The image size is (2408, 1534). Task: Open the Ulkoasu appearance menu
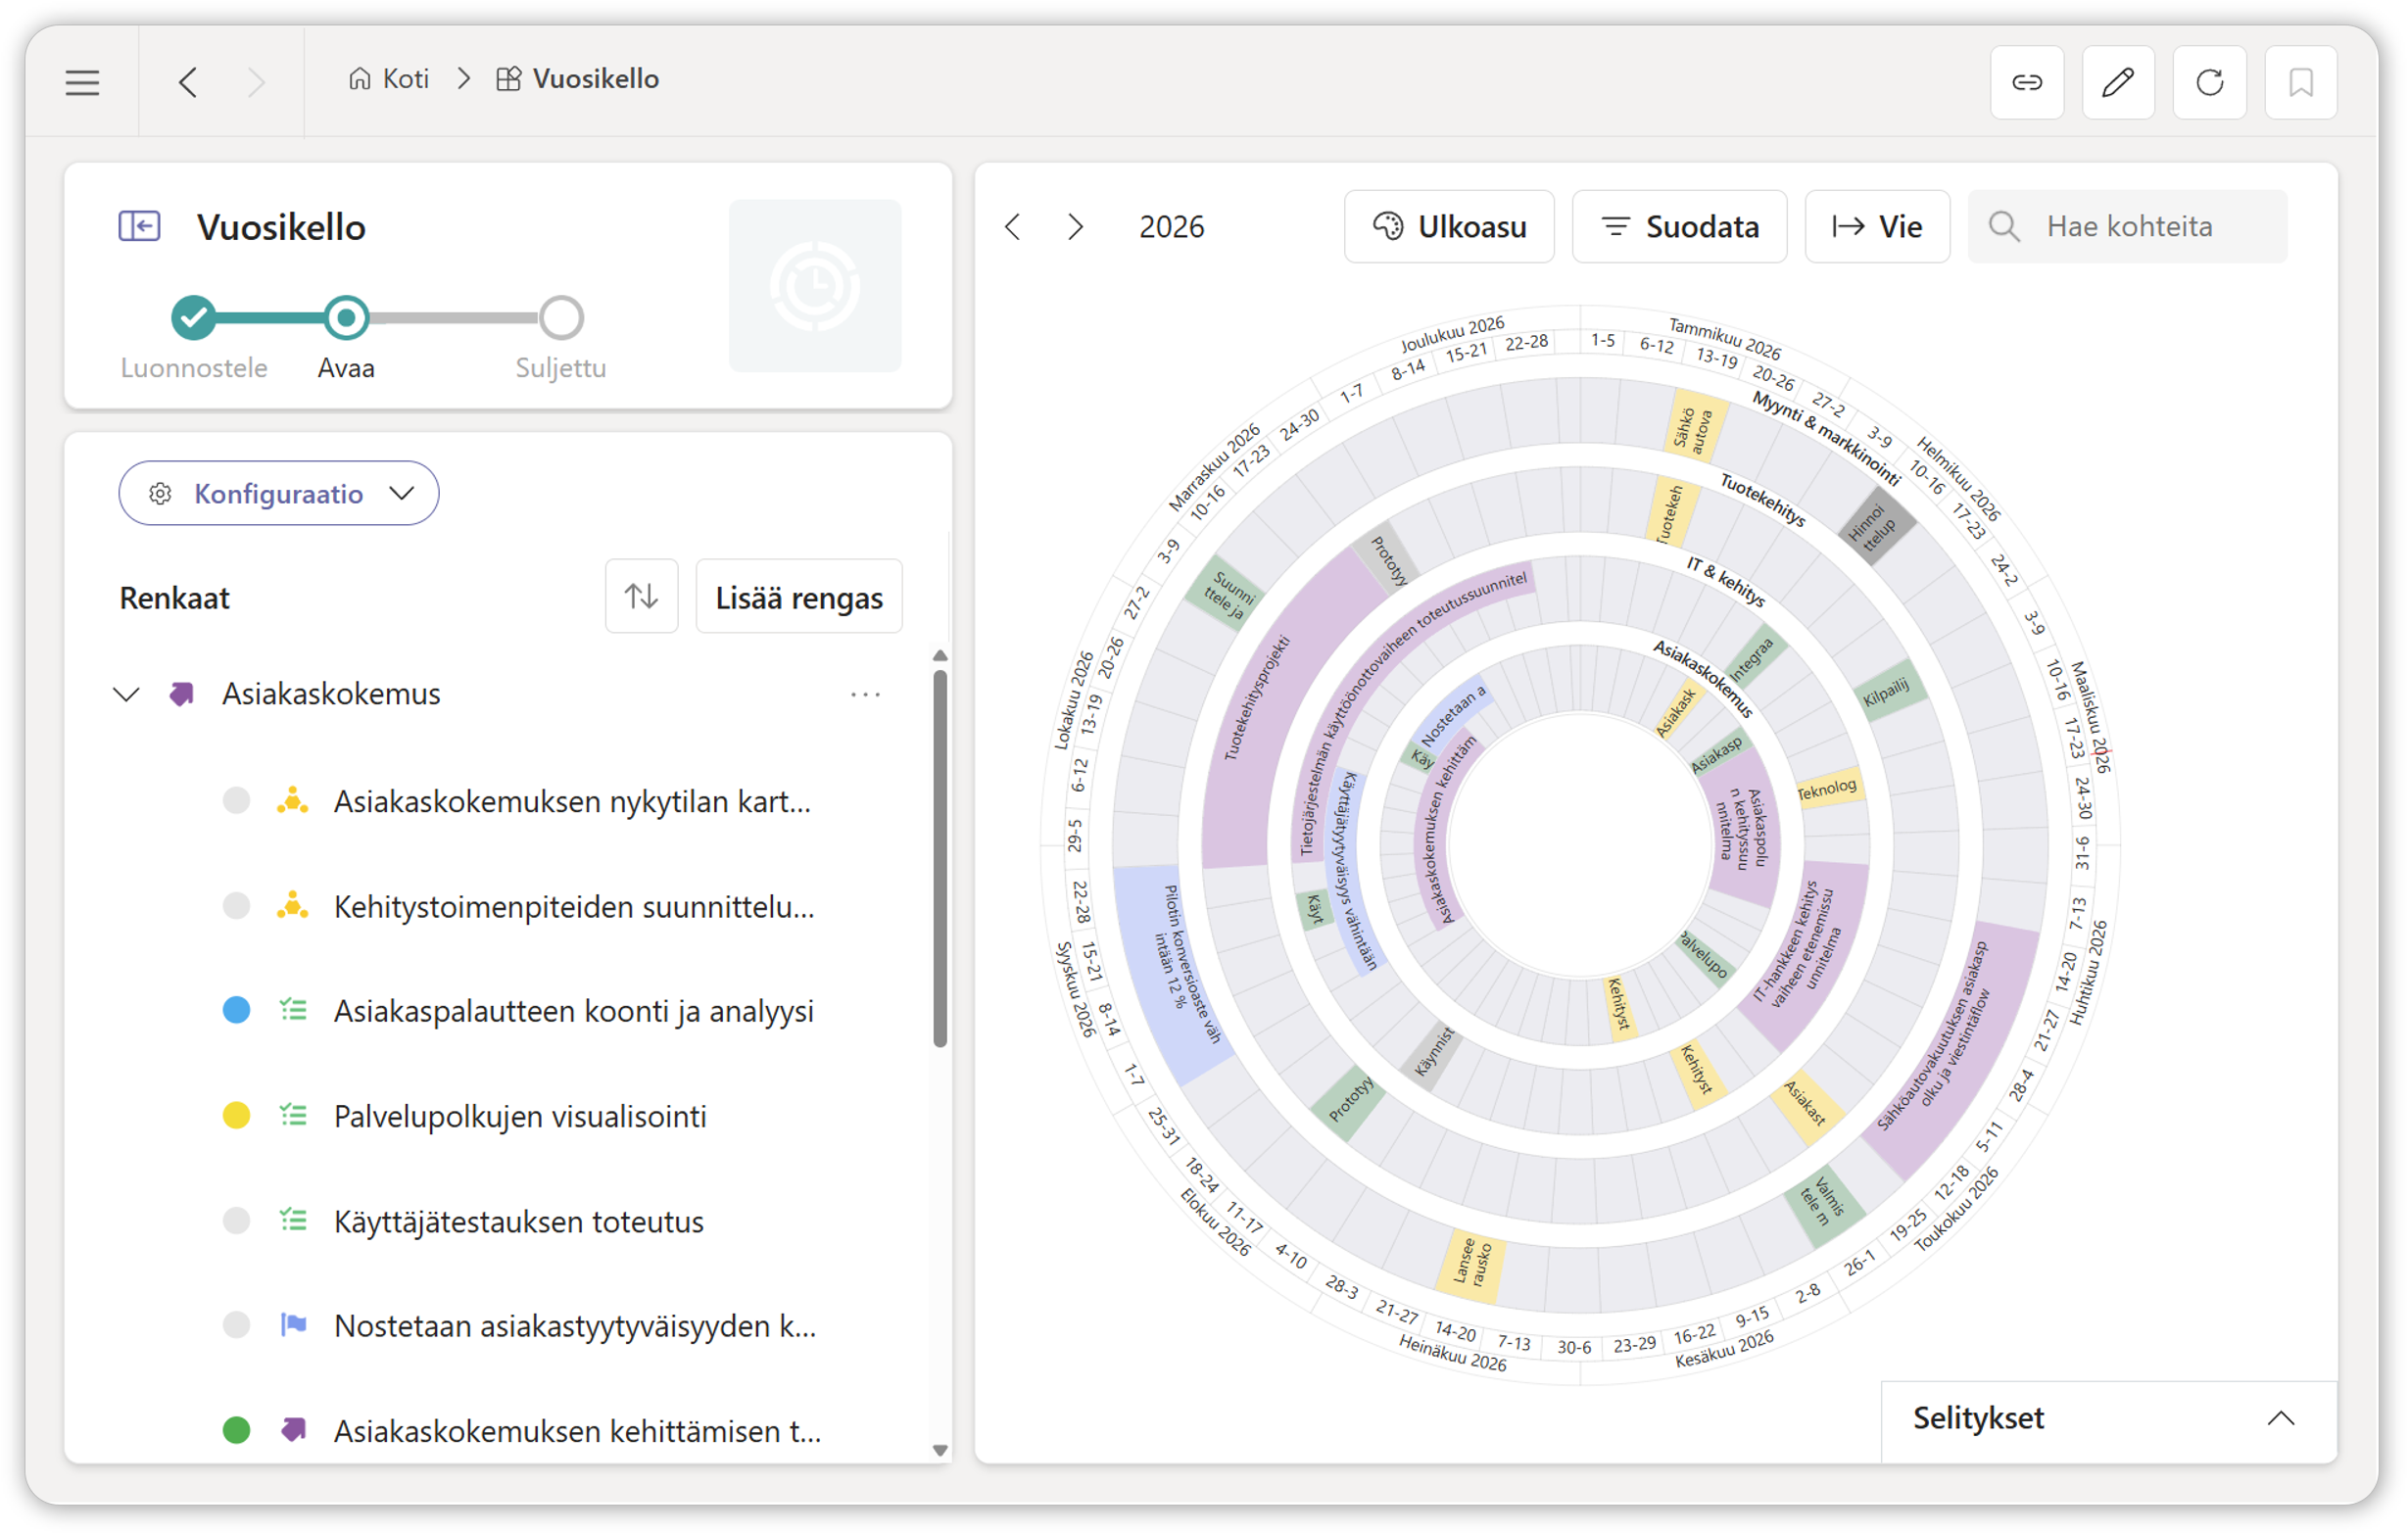tap(1448, 227)
